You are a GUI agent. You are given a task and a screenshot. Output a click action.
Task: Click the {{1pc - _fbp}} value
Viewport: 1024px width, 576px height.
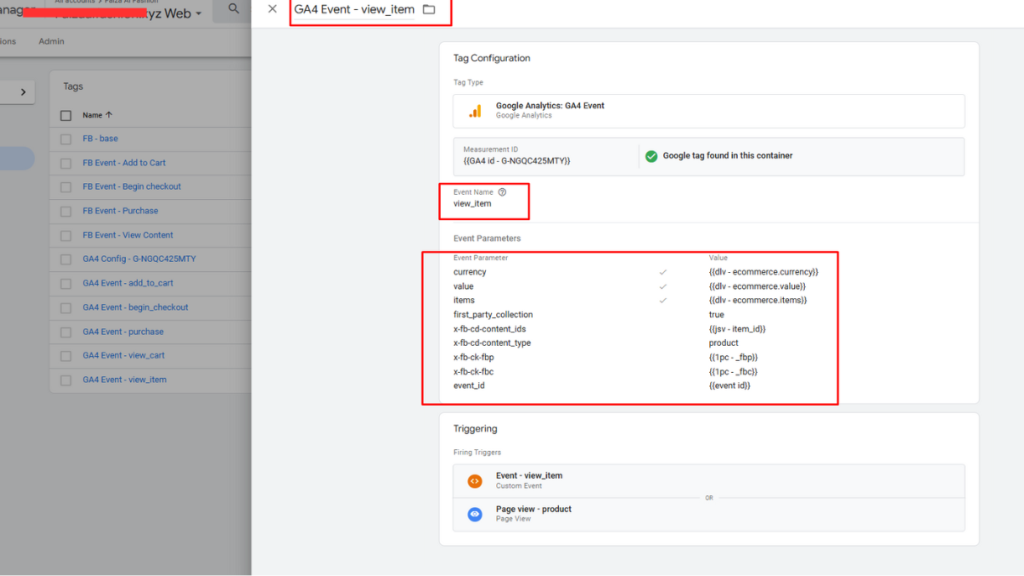click(733, 357)
